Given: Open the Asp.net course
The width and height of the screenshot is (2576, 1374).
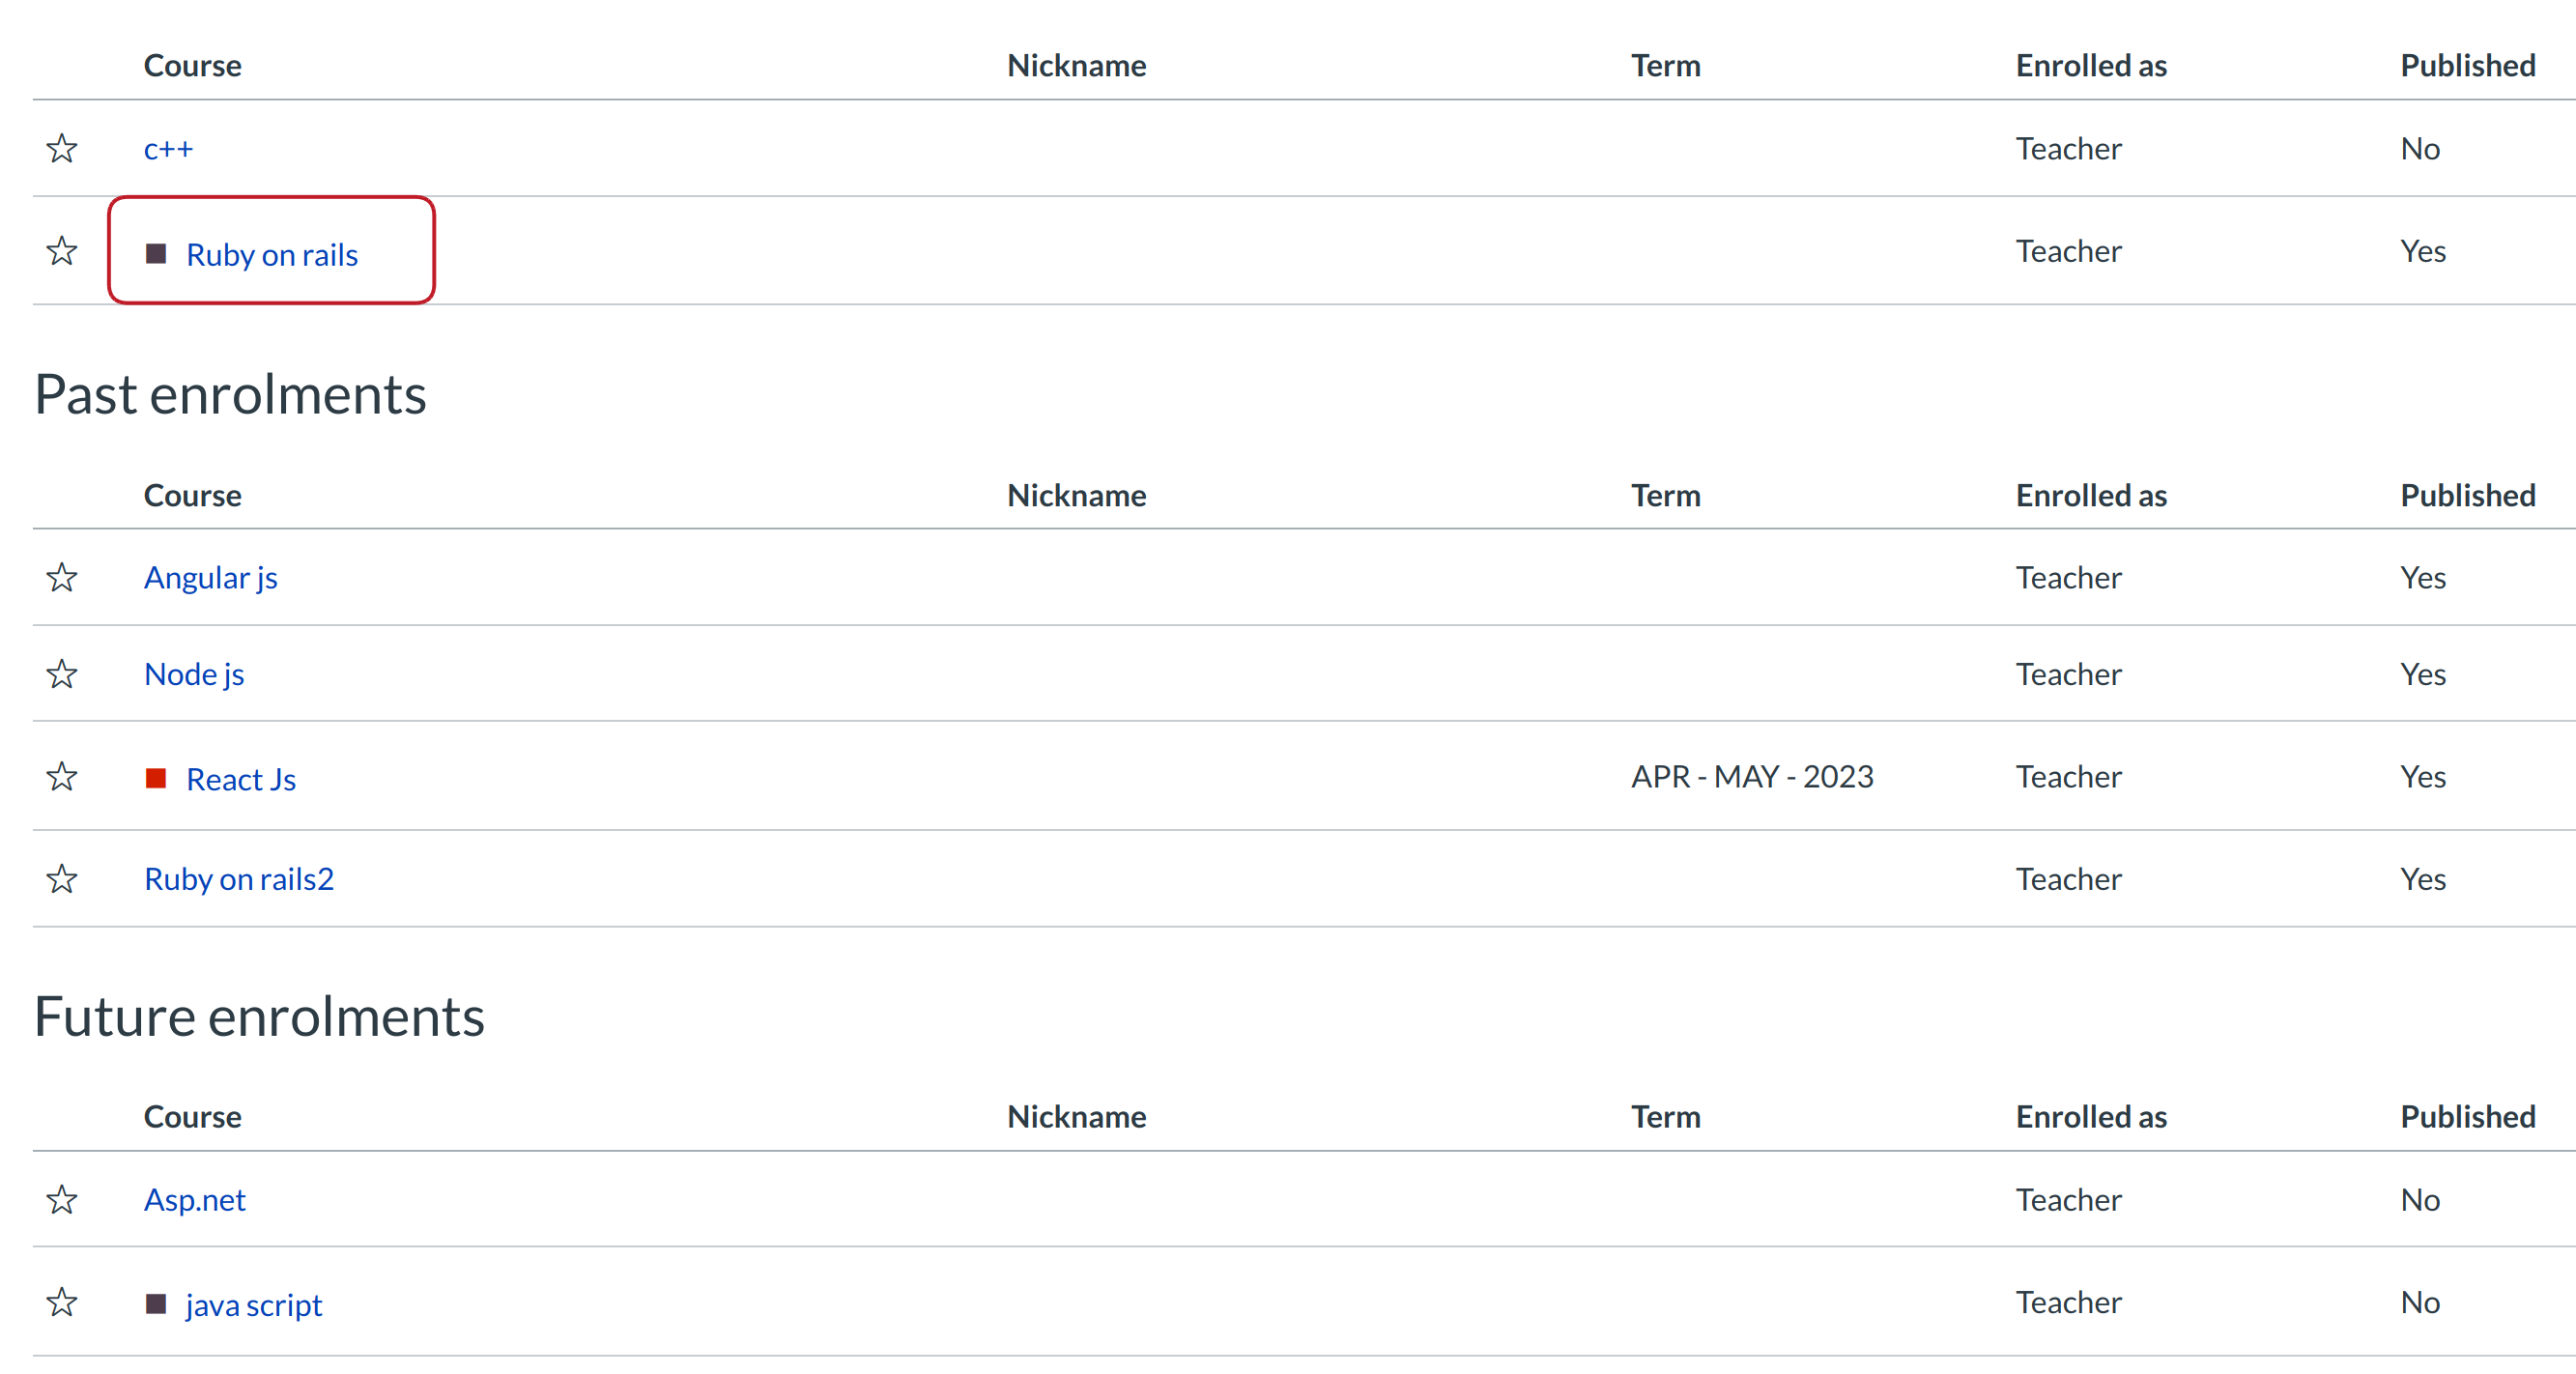Looking at the screenshot, I should (195, 1200).
